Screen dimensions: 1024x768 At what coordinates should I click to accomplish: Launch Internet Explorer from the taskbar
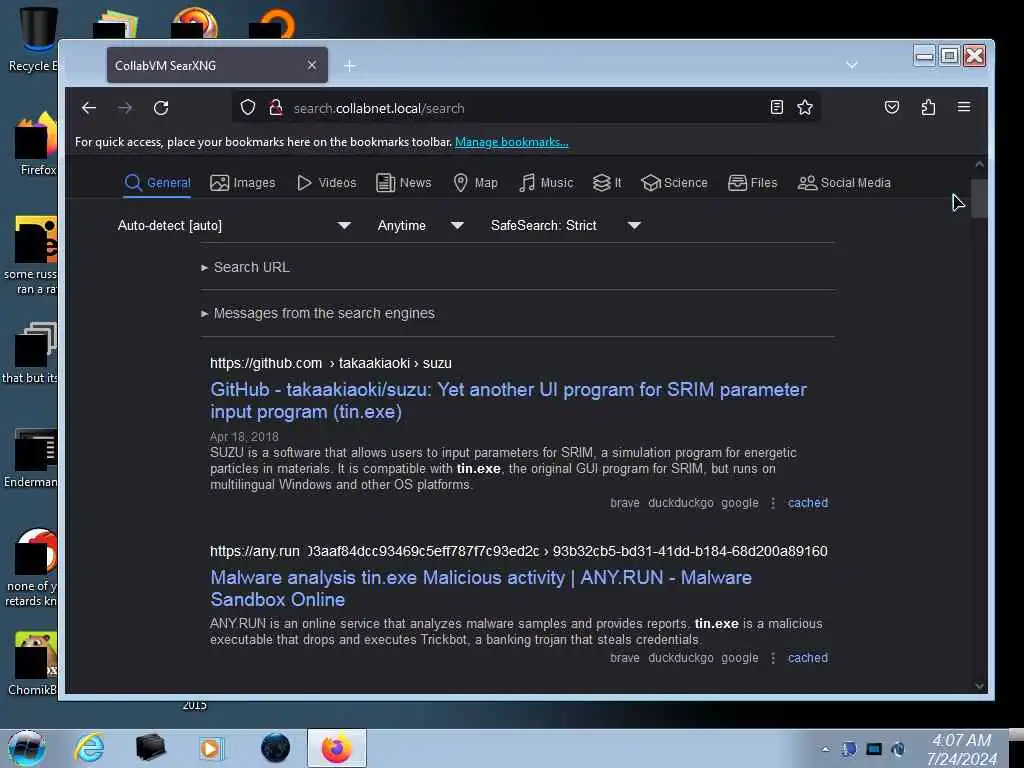point(89,748)
